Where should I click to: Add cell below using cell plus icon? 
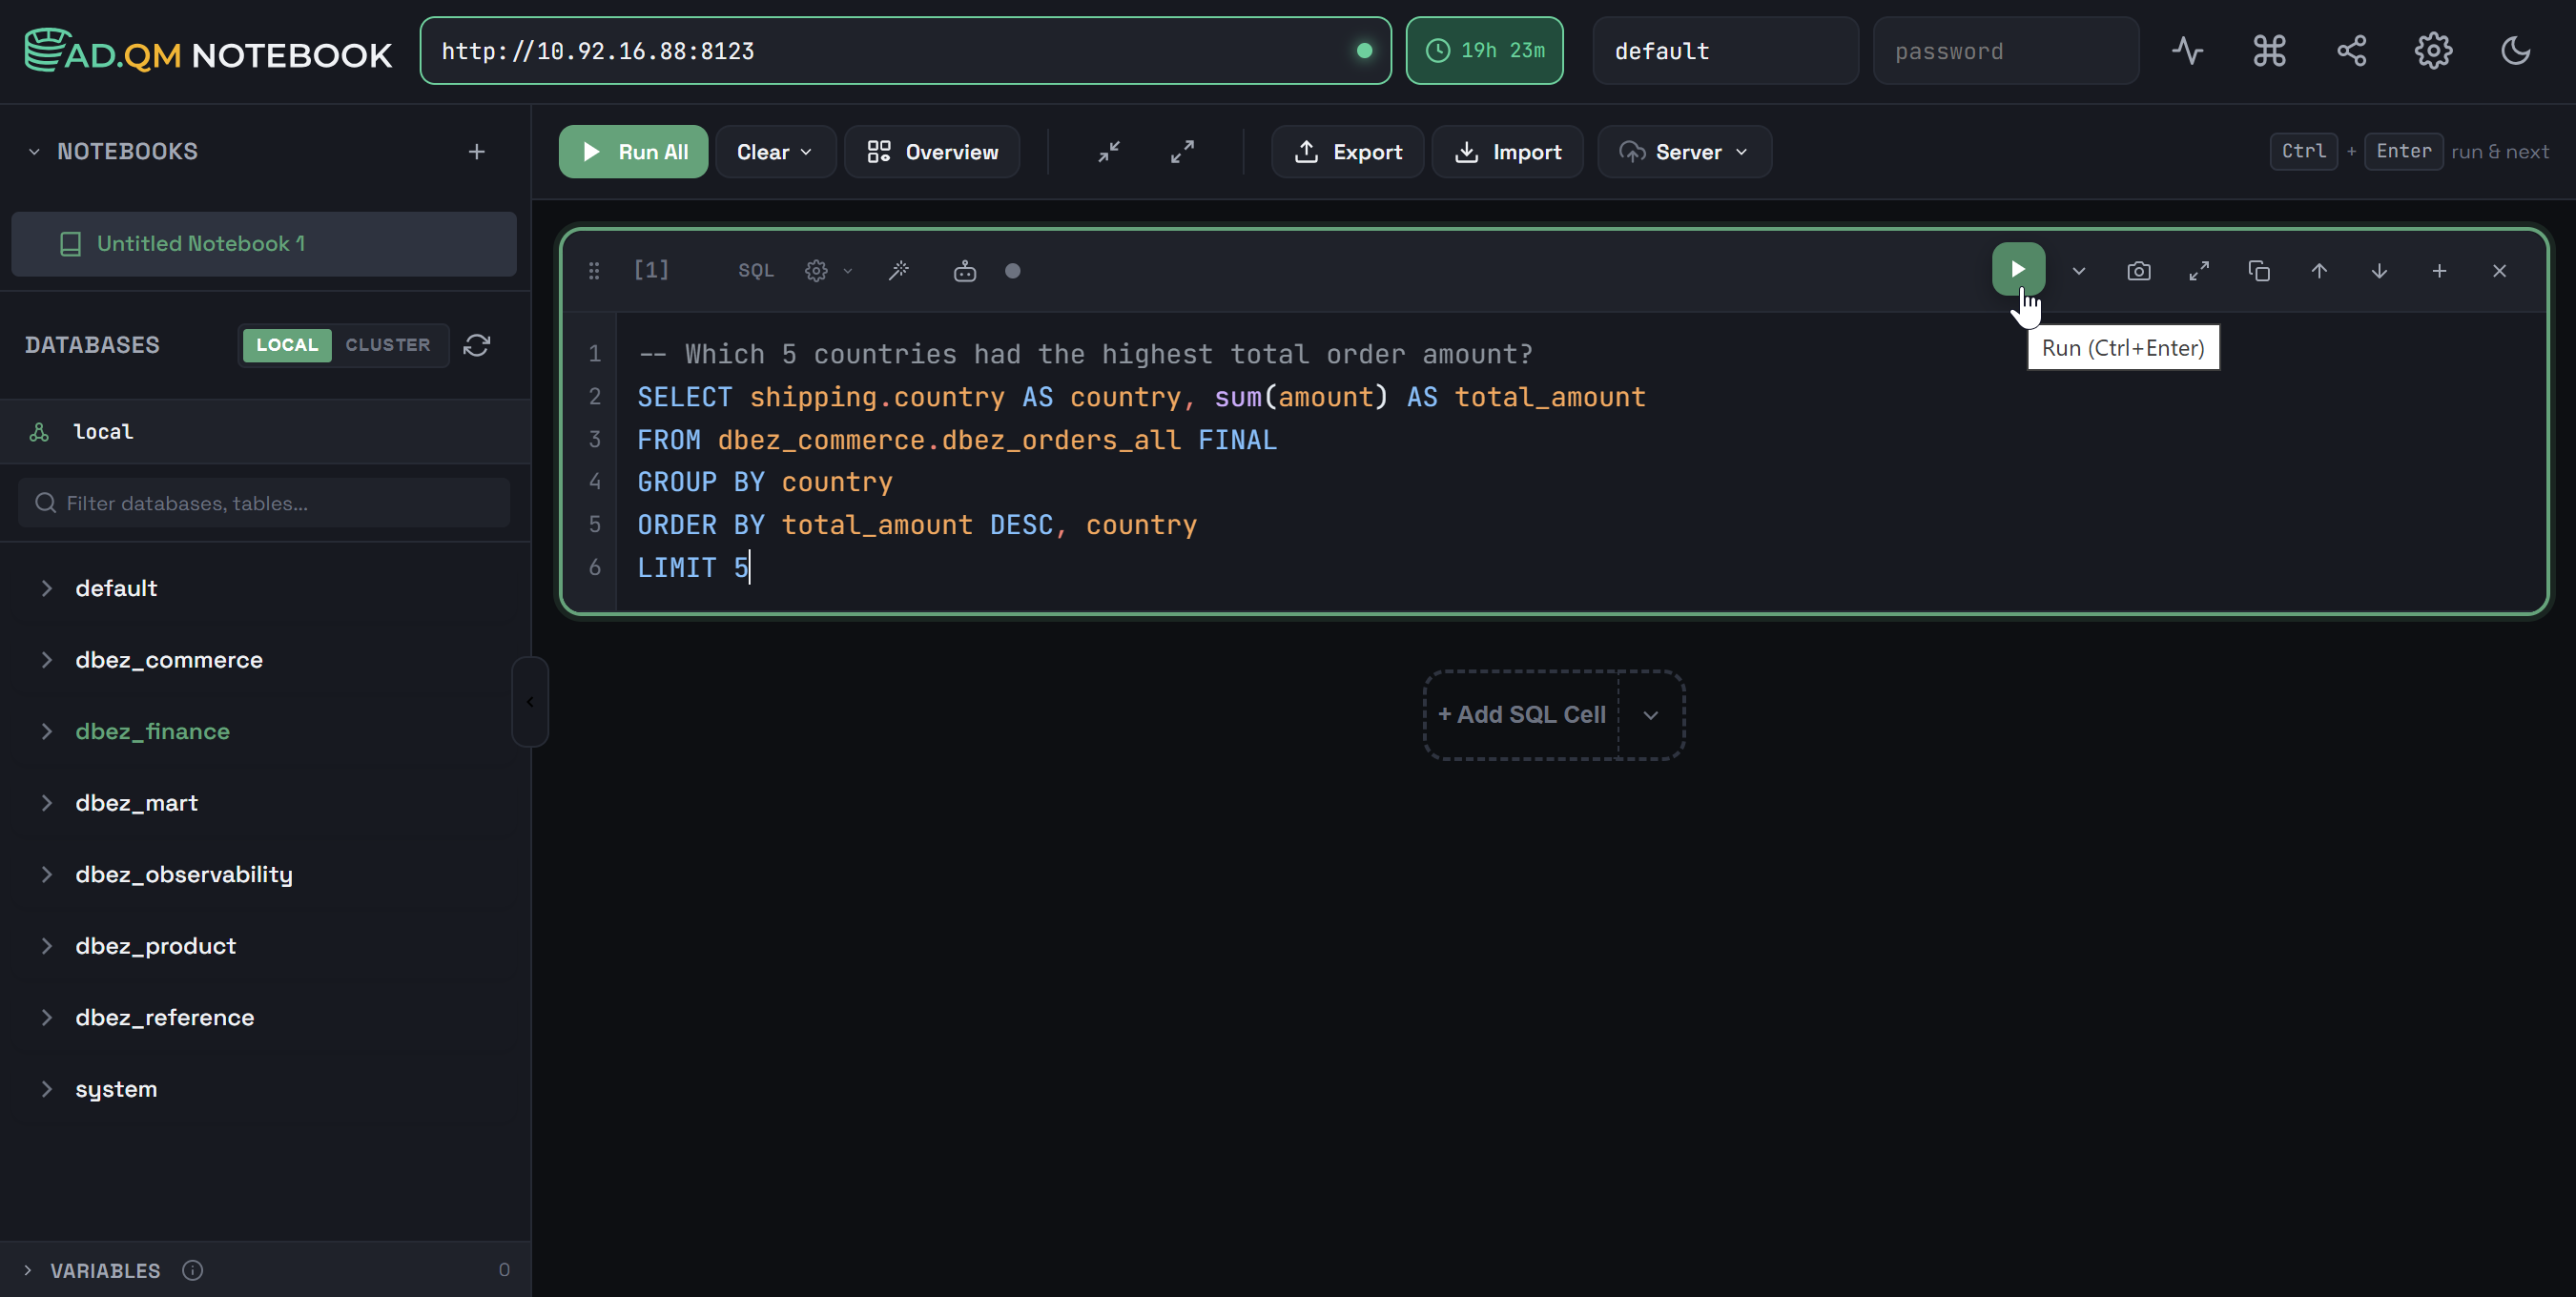coord(2439,271)
